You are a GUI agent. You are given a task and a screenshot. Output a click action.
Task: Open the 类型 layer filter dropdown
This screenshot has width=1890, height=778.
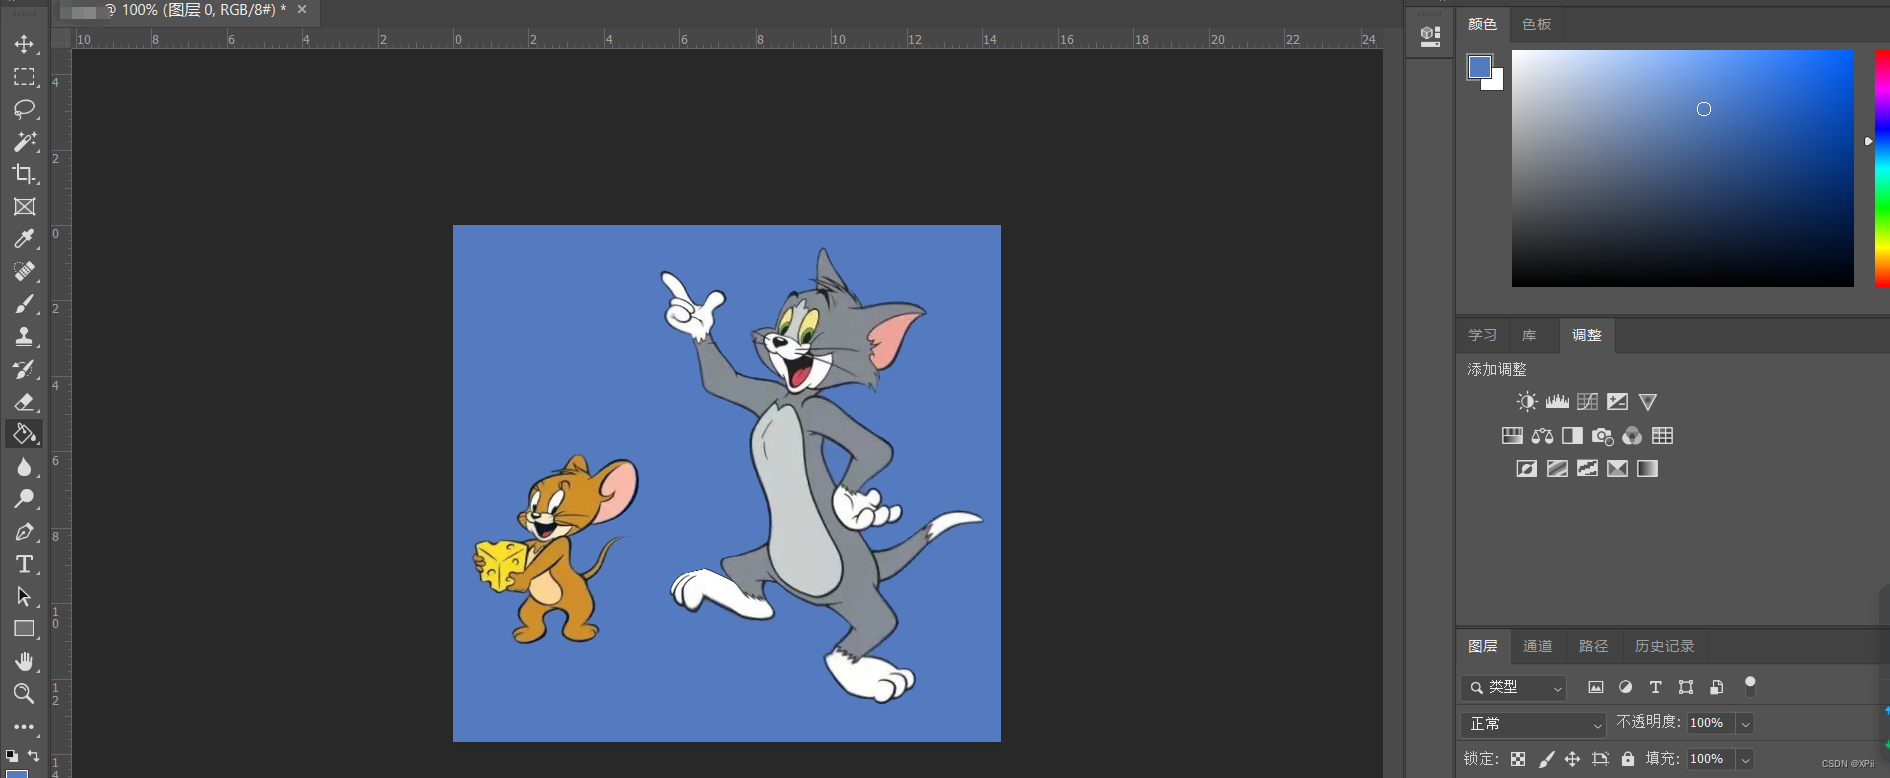(1513, 687)
